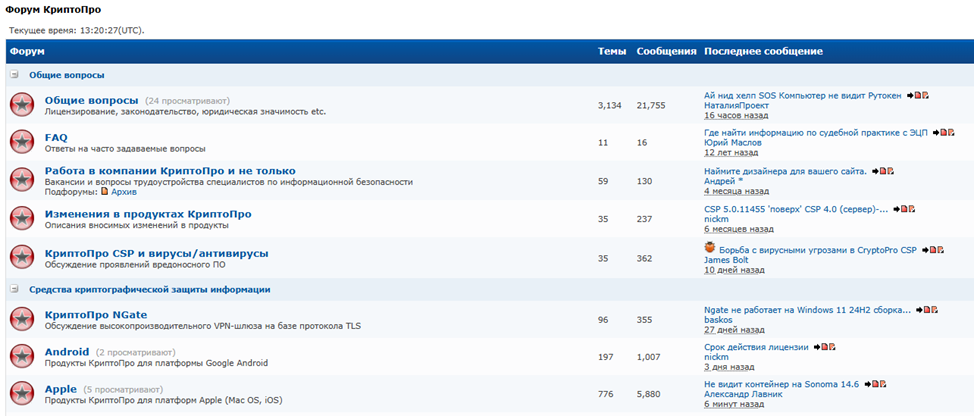Go to first unread icon for Рутокен topic
Image resolution: width=974 pixels, height=416 pixels.
(925, 96)
